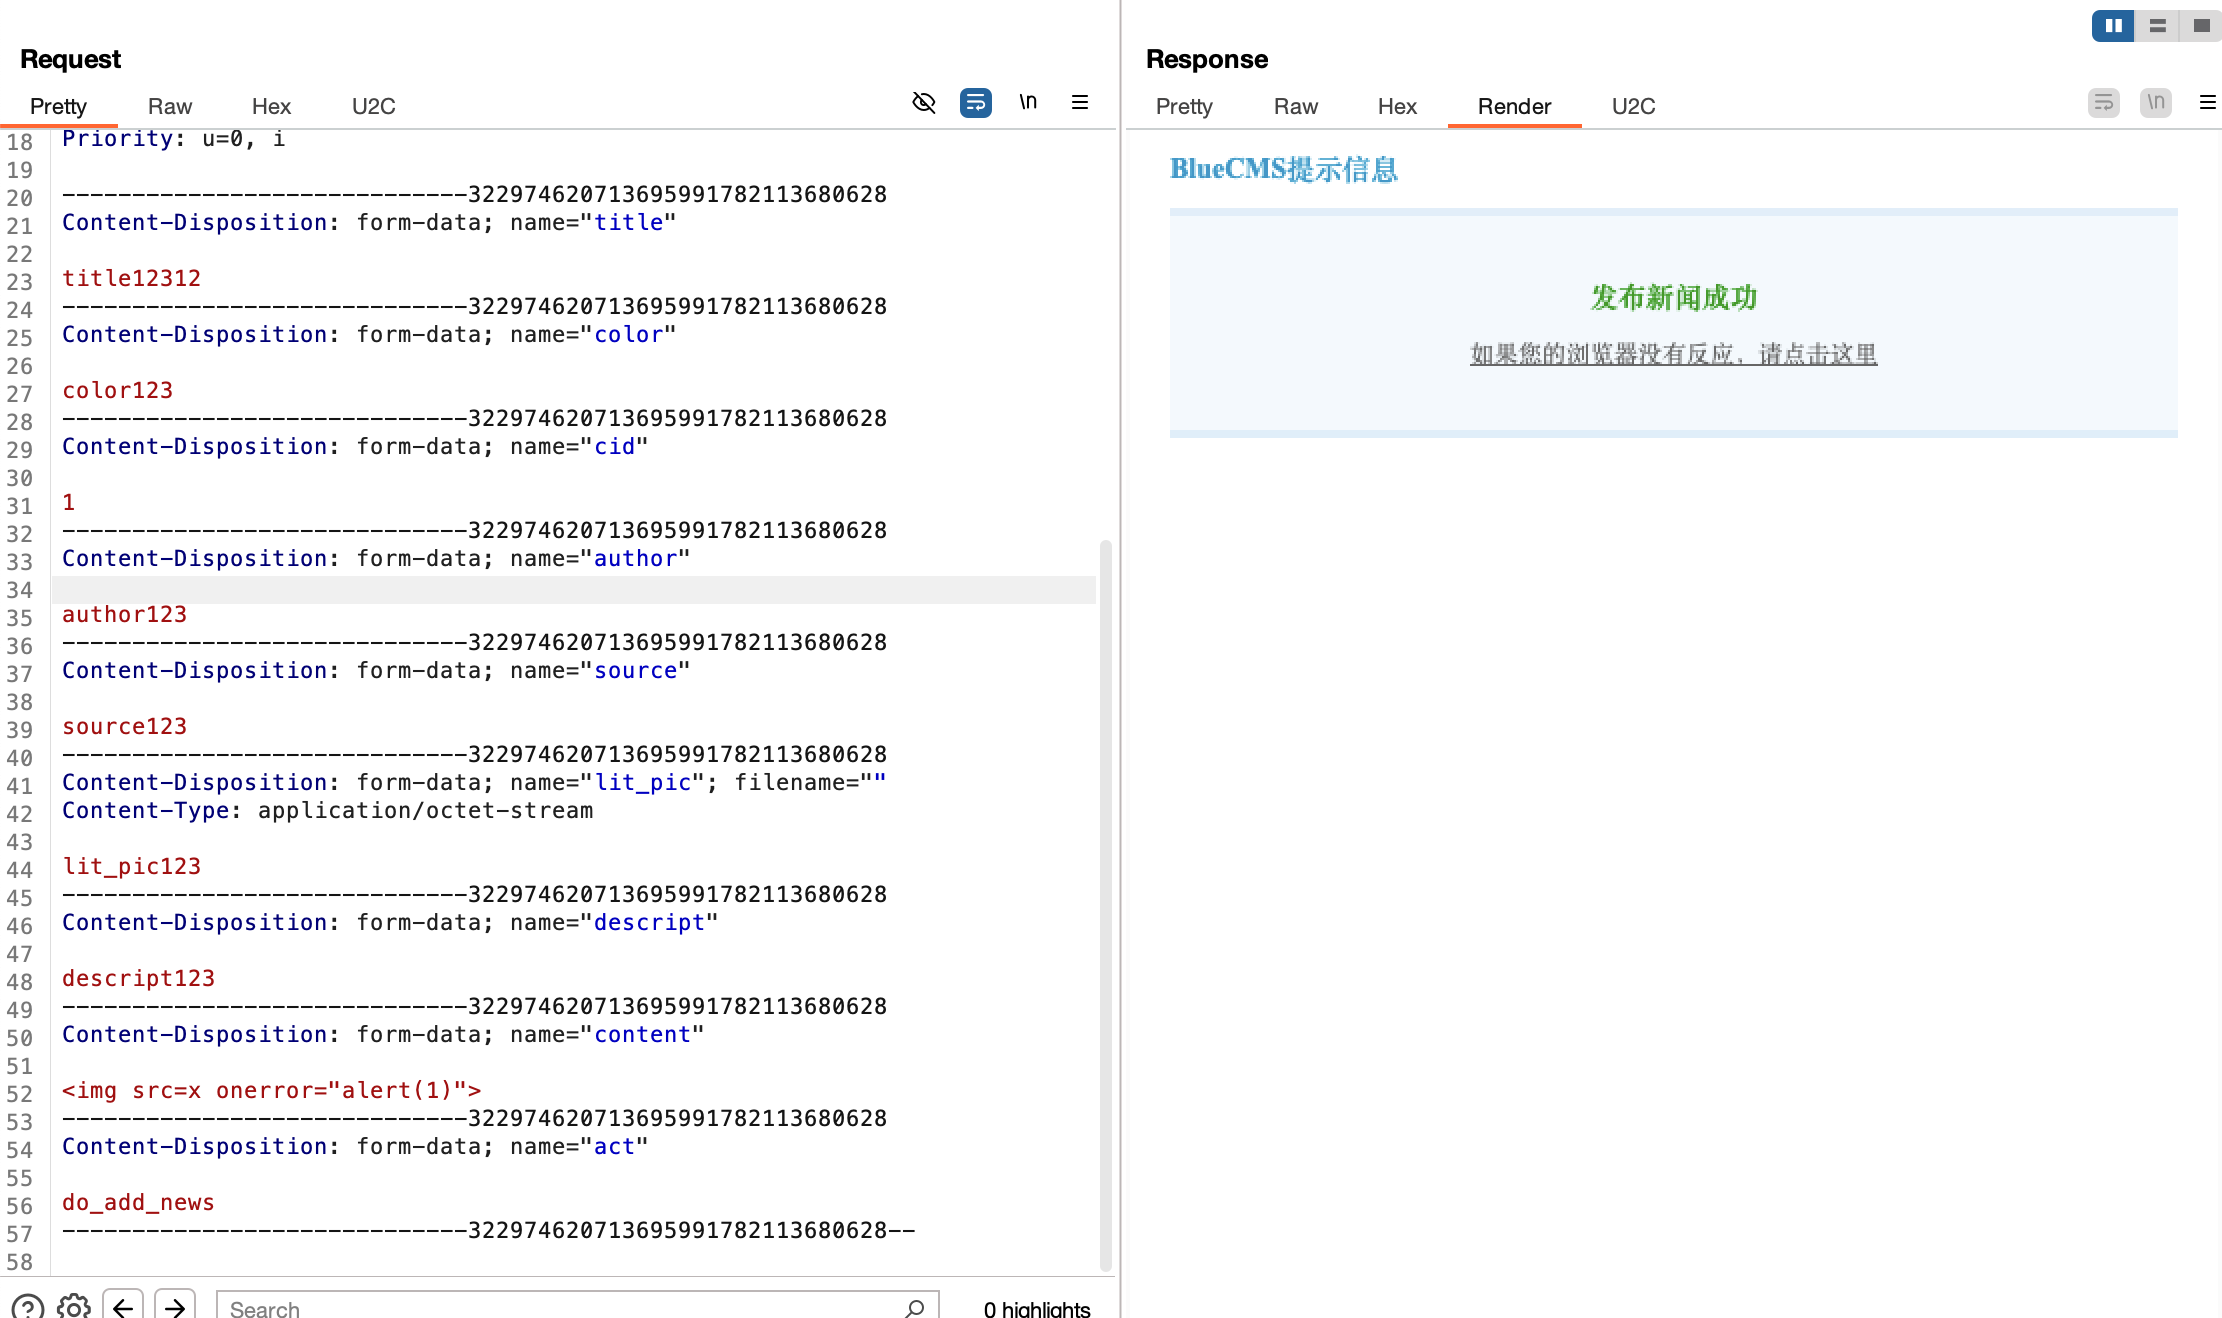This screenshot has width=2222, height=1318.
Task: Click the color123 value text
Action: pyautogui.click(x=118, y=390)
